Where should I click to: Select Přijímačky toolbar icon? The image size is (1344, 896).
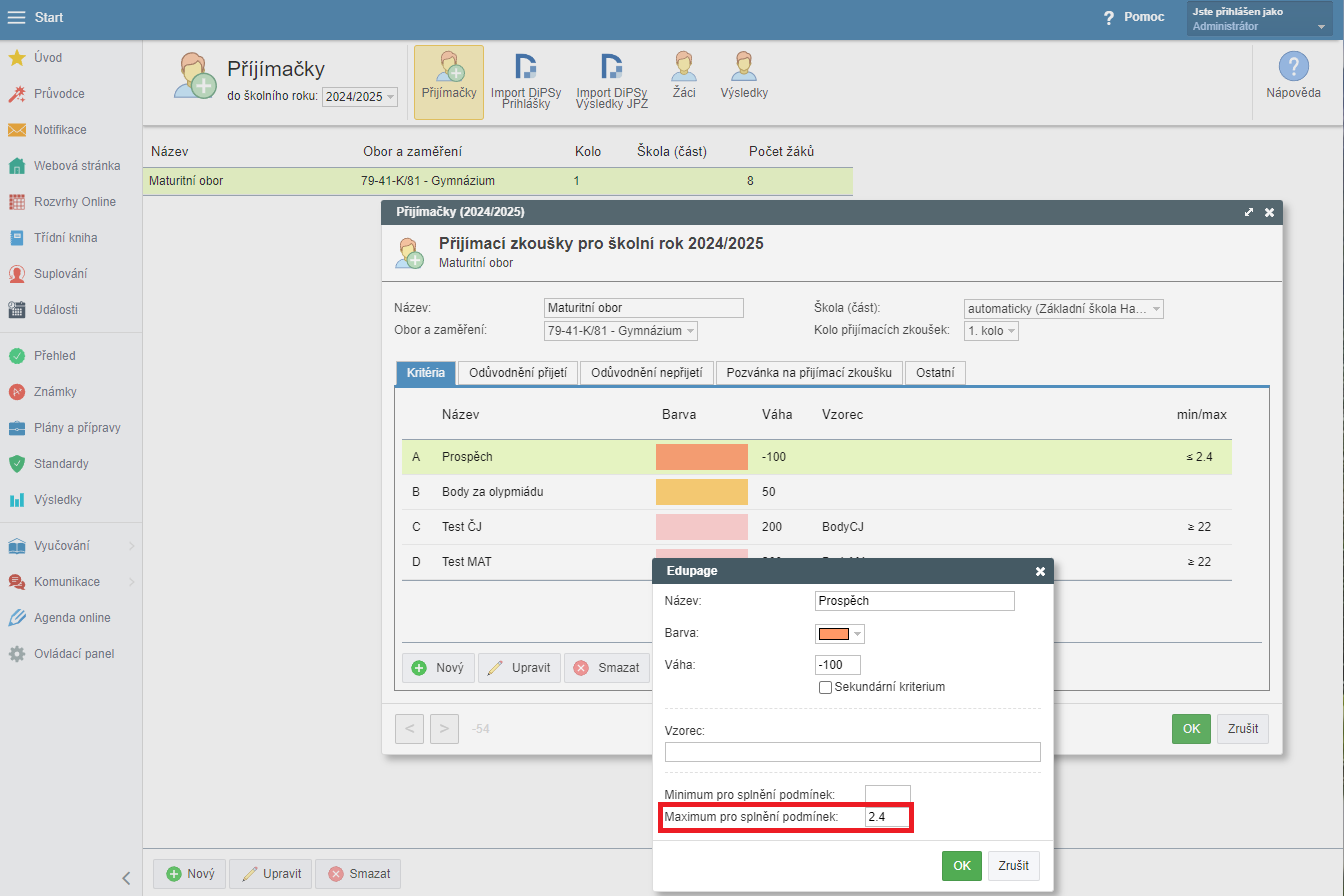[449, 82]
